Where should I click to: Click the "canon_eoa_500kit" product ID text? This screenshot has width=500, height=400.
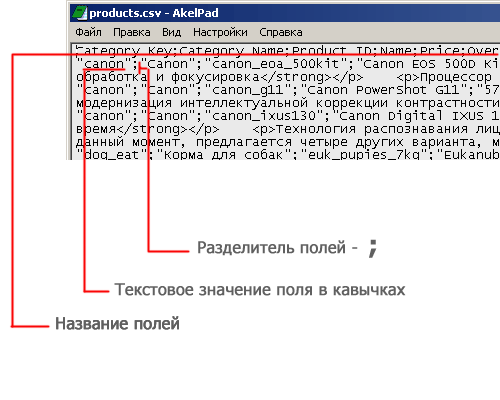[276, 64]
